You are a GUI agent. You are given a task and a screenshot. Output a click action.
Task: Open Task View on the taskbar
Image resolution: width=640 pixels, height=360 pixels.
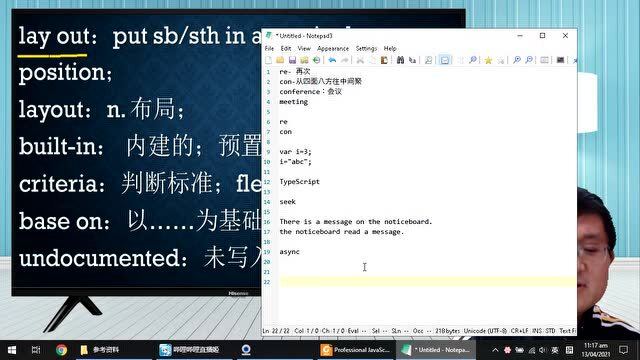click(x=36, y=350)
